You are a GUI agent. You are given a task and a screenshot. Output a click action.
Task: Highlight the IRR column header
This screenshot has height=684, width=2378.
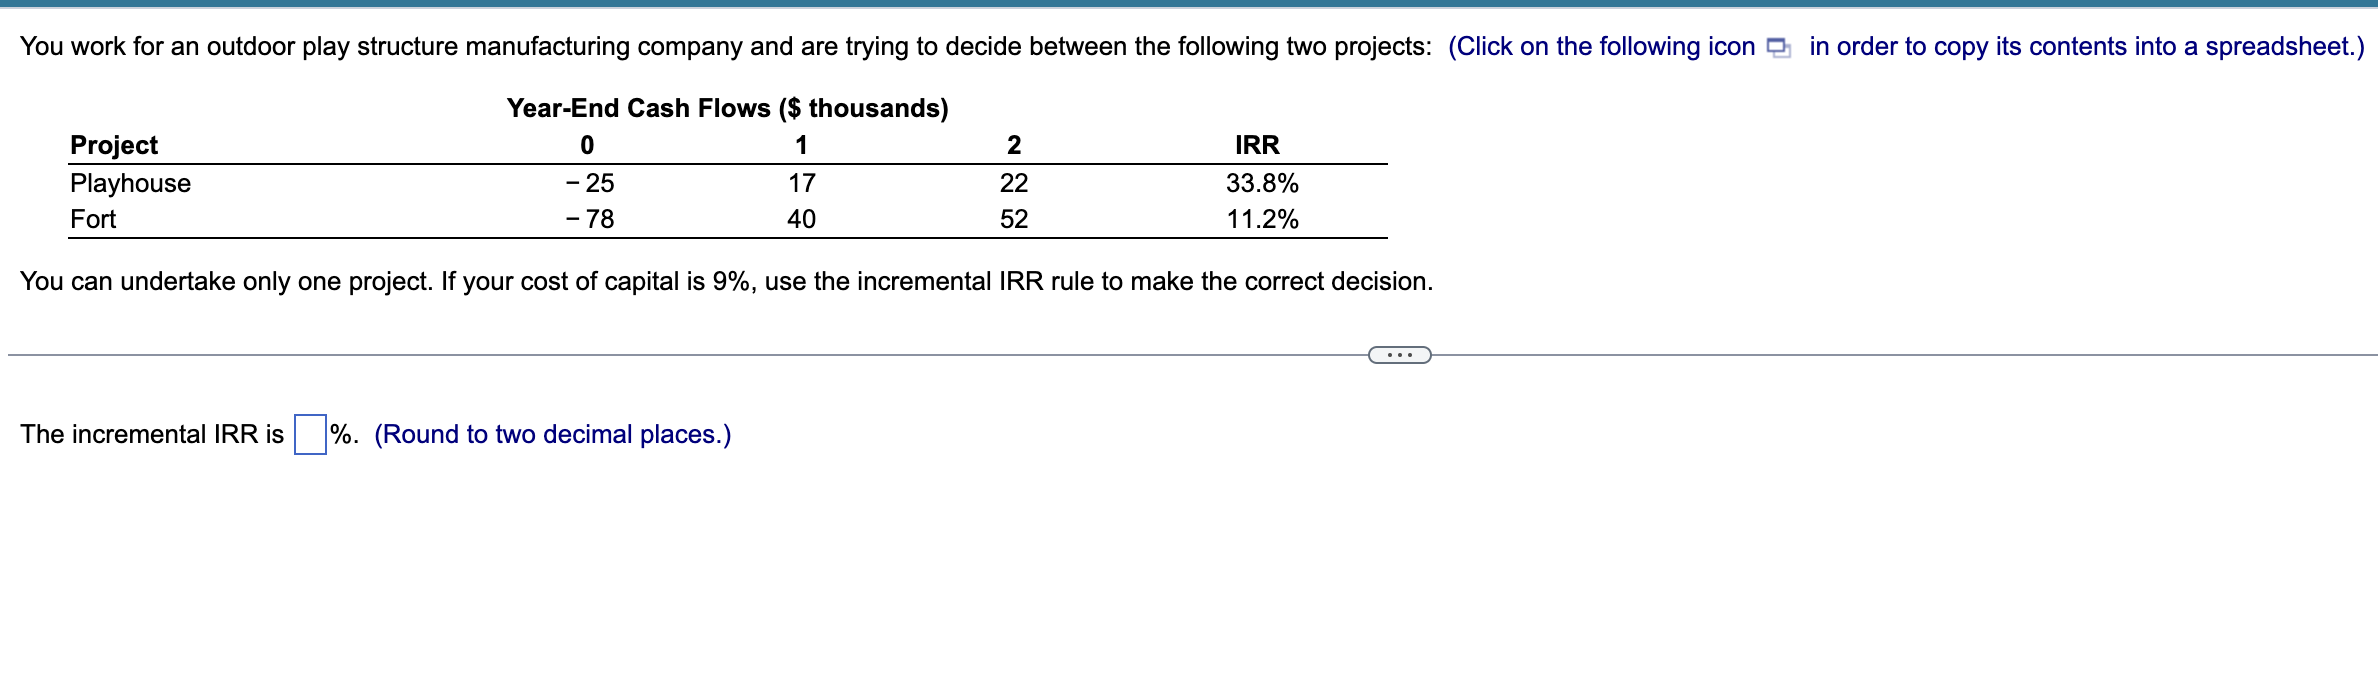click(x=1258, y=145)
